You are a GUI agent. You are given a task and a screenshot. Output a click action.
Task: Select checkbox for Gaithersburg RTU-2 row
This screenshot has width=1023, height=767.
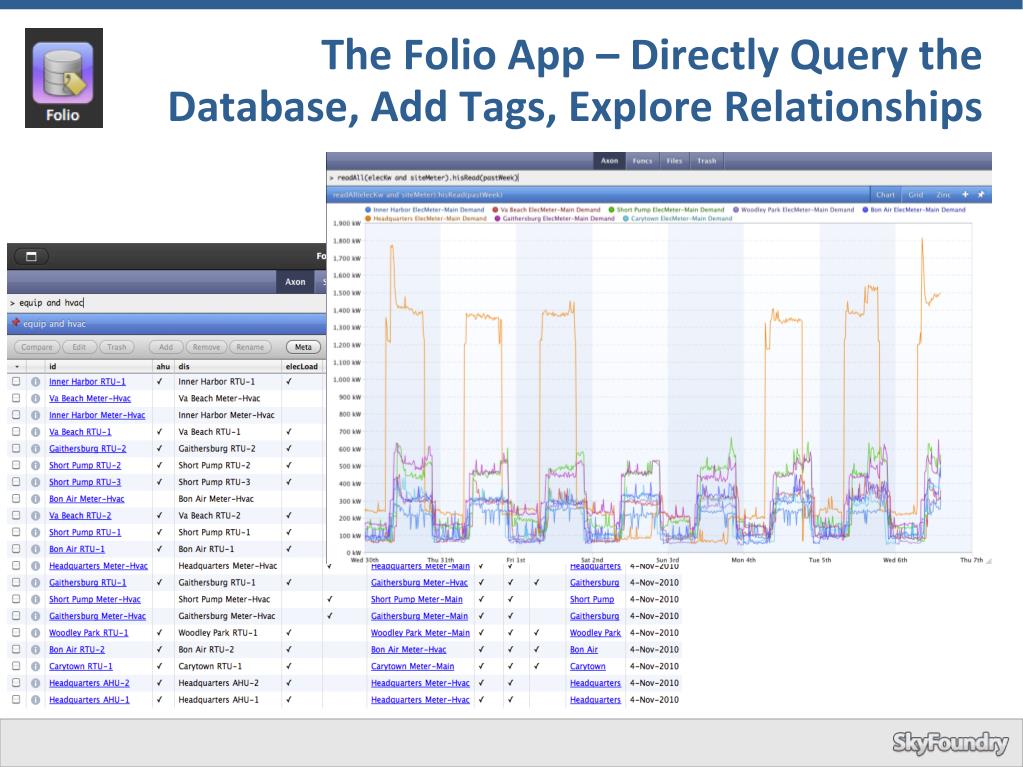[x=16, y=448]
